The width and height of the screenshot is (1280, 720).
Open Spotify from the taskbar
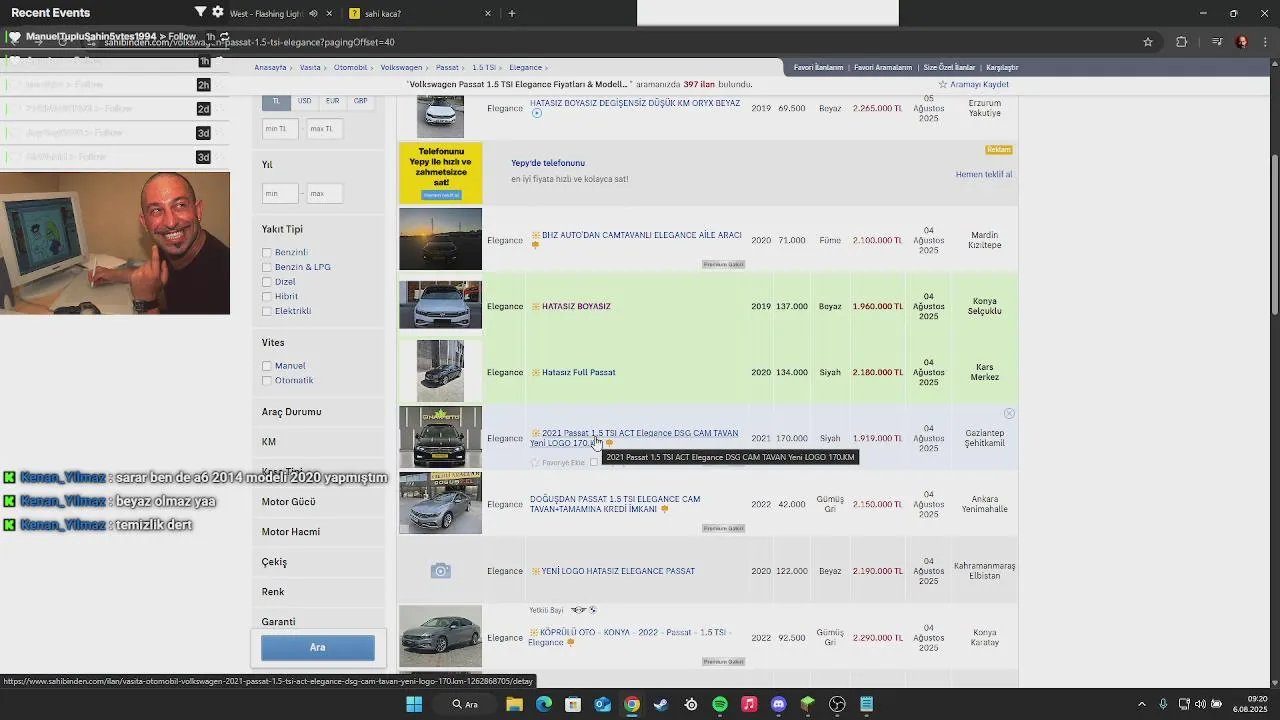tap(720, 704)
